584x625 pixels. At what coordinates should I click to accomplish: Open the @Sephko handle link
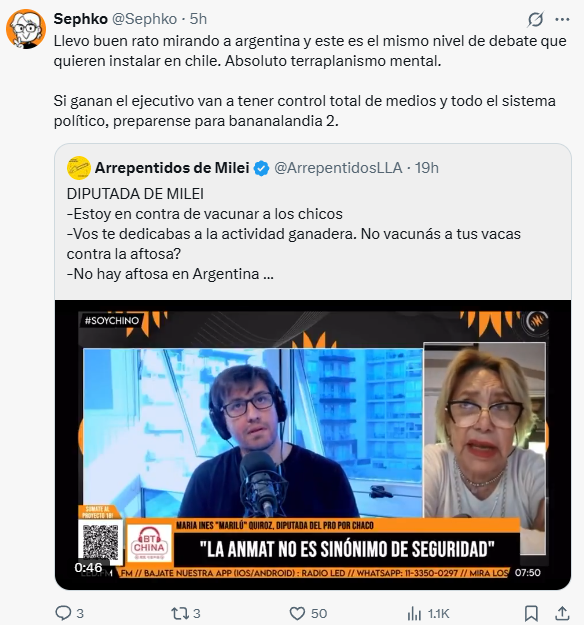pyautogui.click(x=144, y=19)
